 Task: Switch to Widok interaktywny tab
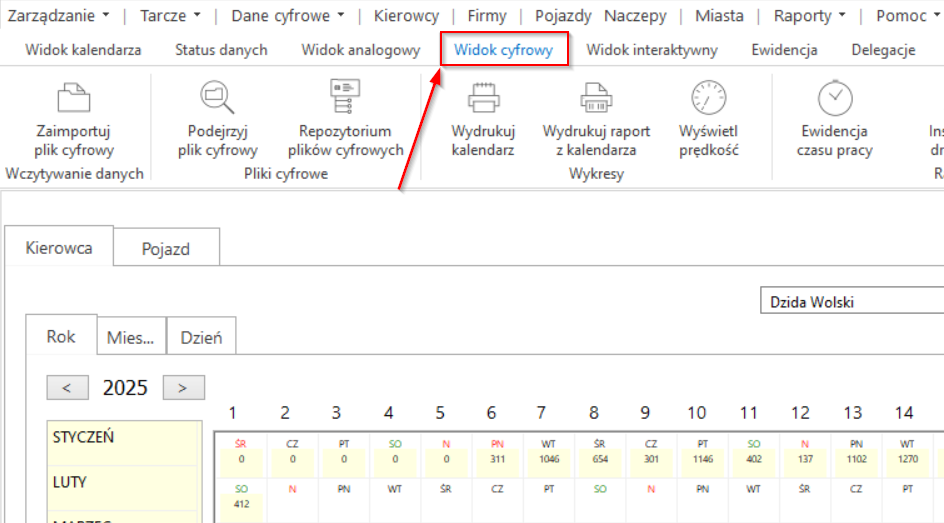coord(652,50)
